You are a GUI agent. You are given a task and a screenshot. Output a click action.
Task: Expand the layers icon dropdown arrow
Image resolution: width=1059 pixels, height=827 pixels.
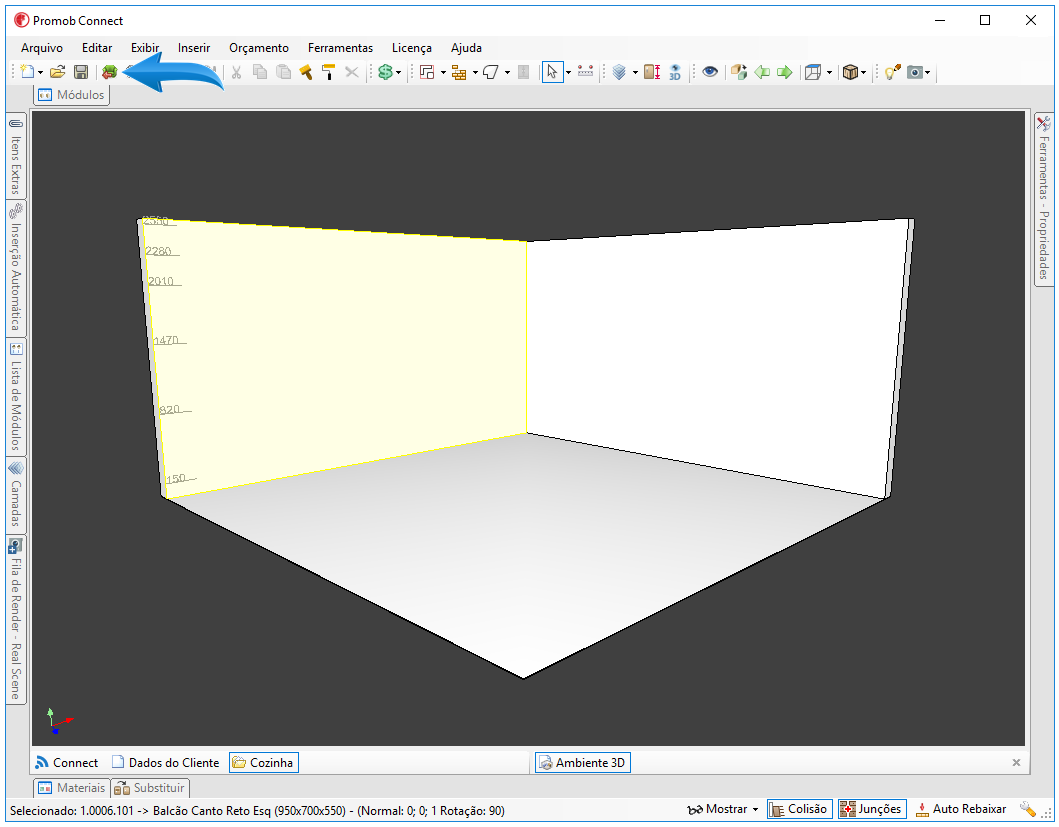click(635, 72)
